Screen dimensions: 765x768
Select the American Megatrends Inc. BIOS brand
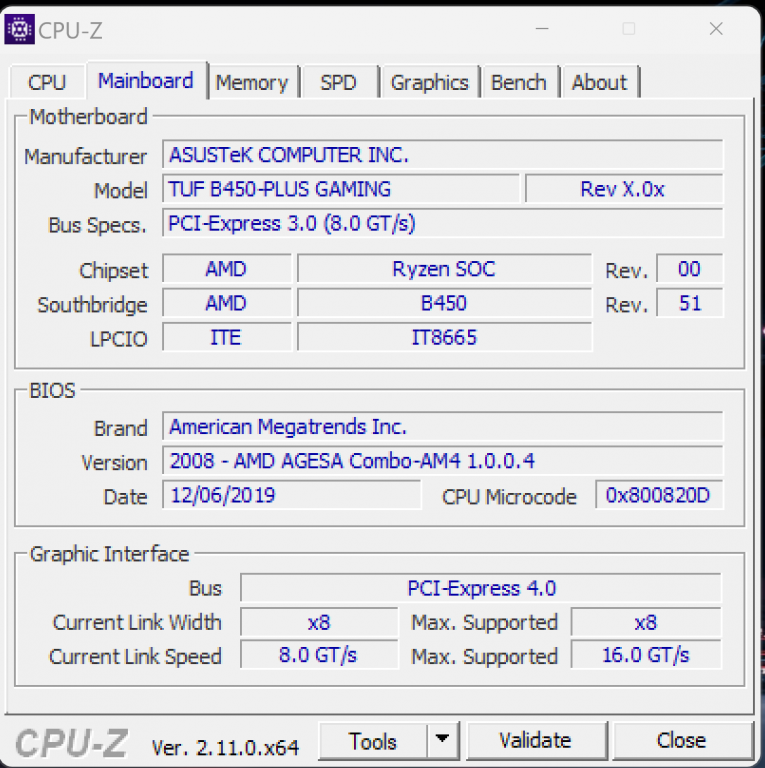tap(442, 427)
